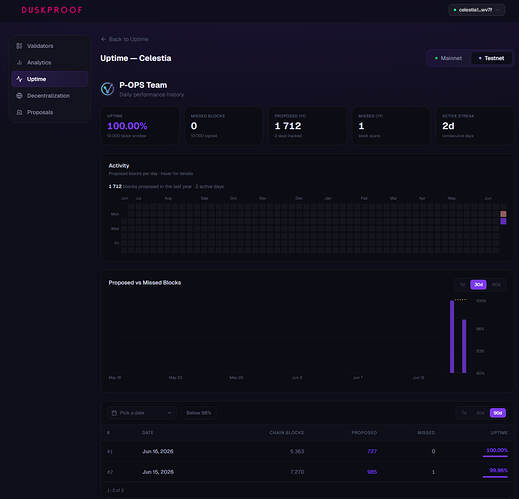
Task: Open Validators from the sidebar grid icon
Action: coord(19,46)
